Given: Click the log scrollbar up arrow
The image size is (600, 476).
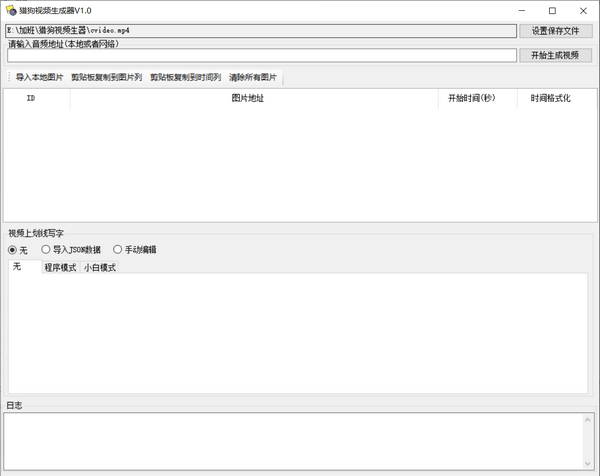Looking at the screenshot, I should click(x=588, y=420).
